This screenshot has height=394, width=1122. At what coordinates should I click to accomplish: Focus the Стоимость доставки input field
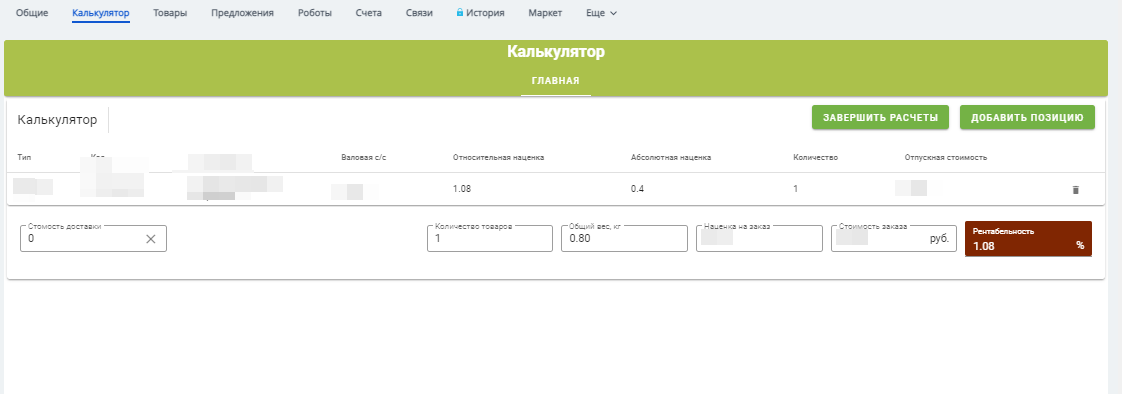pos(93,239)
